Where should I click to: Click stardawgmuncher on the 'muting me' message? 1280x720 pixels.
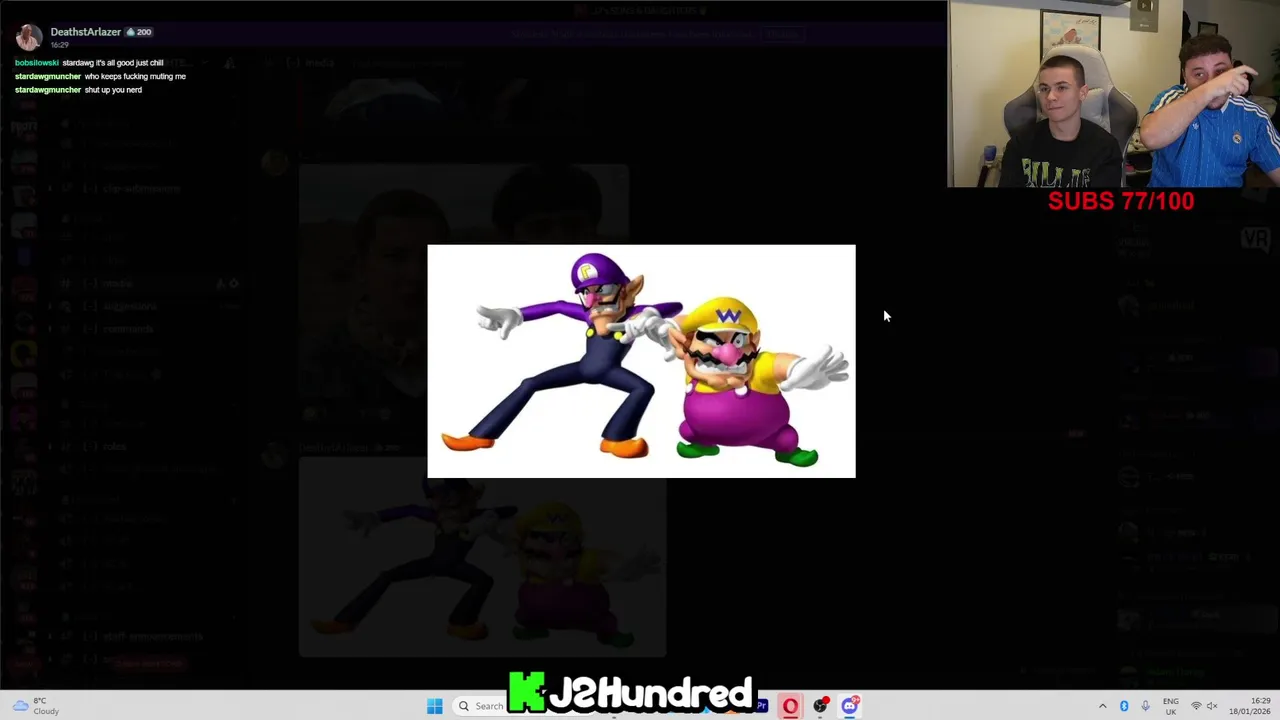pos(48,76)
